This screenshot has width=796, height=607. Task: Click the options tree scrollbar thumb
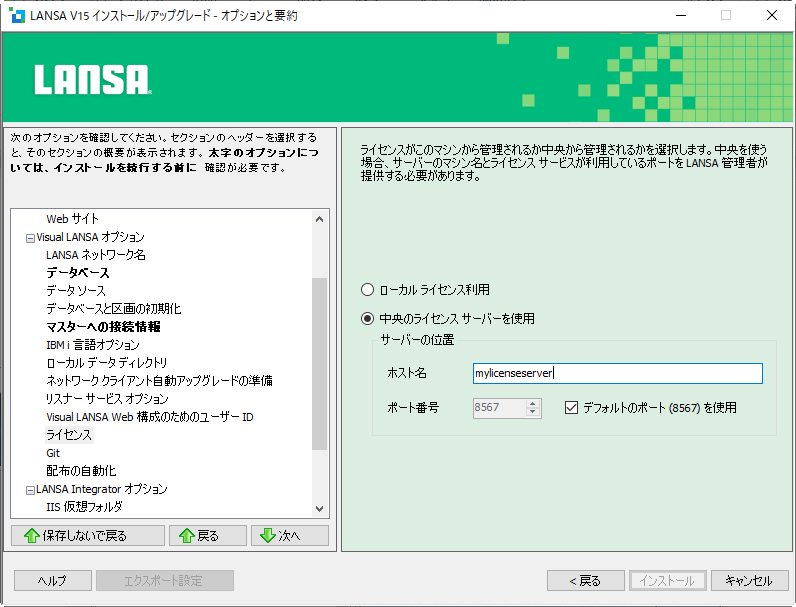coord(319,364)
